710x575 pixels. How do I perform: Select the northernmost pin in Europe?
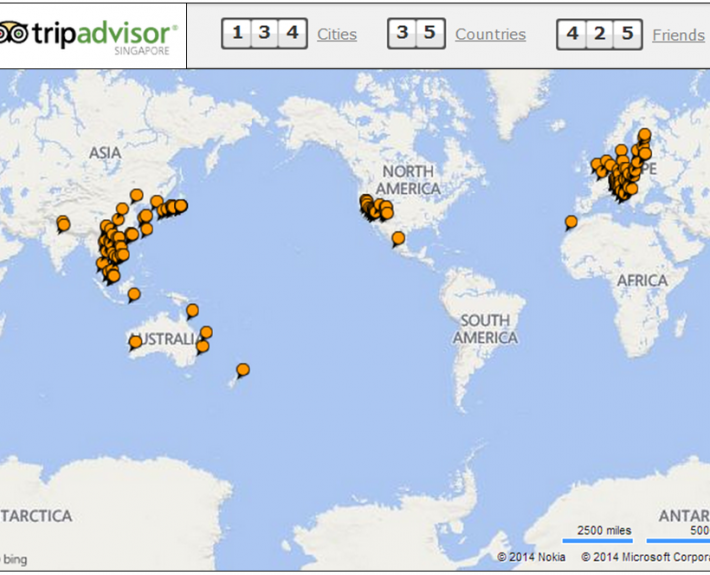(x=644, y=134)
